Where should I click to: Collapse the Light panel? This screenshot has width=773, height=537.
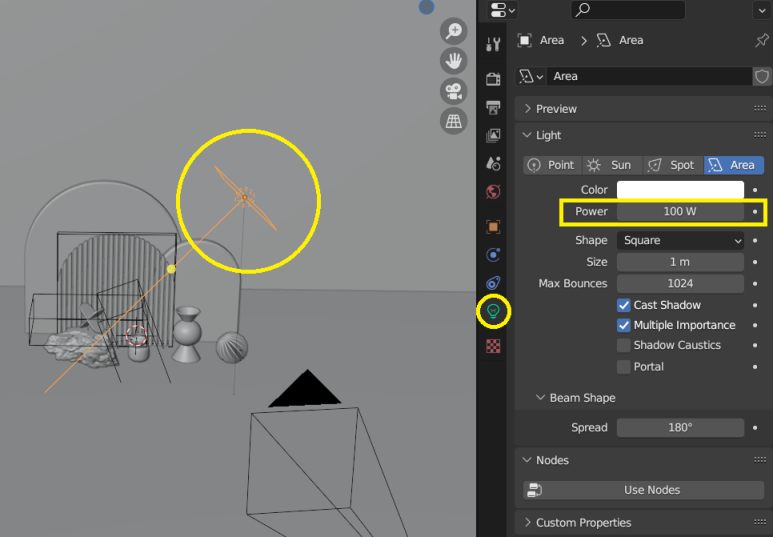527,135
